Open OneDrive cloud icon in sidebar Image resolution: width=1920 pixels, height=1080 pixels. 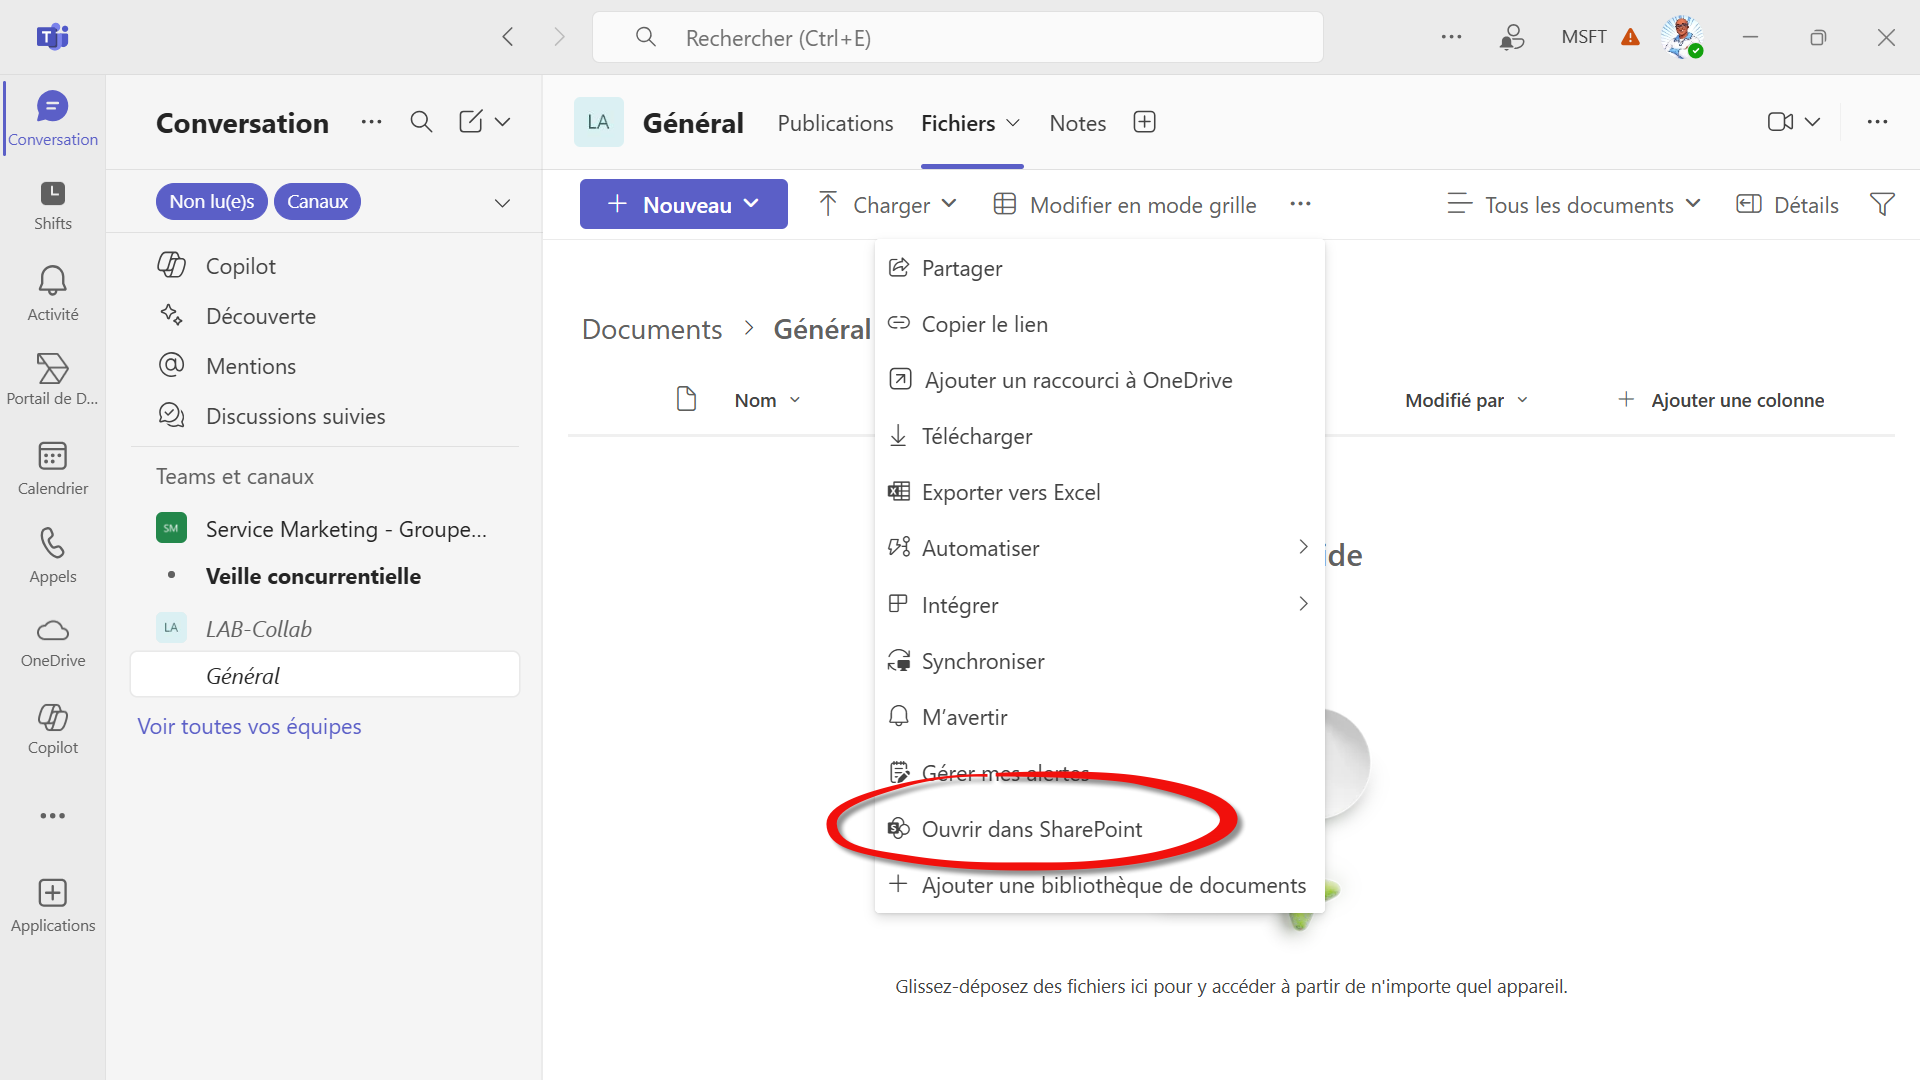(x=52, y=642)
